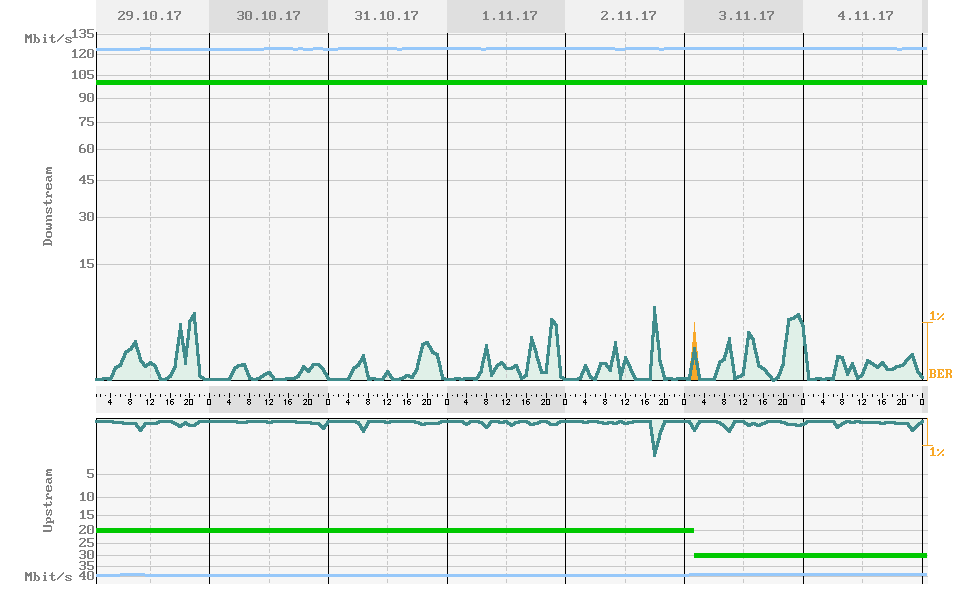The height and width of the screenshot is (600, 960).
Task: Click the deepest upstream dip on 2.11.17
Action: pyautogui.click(x=655, y=455)
